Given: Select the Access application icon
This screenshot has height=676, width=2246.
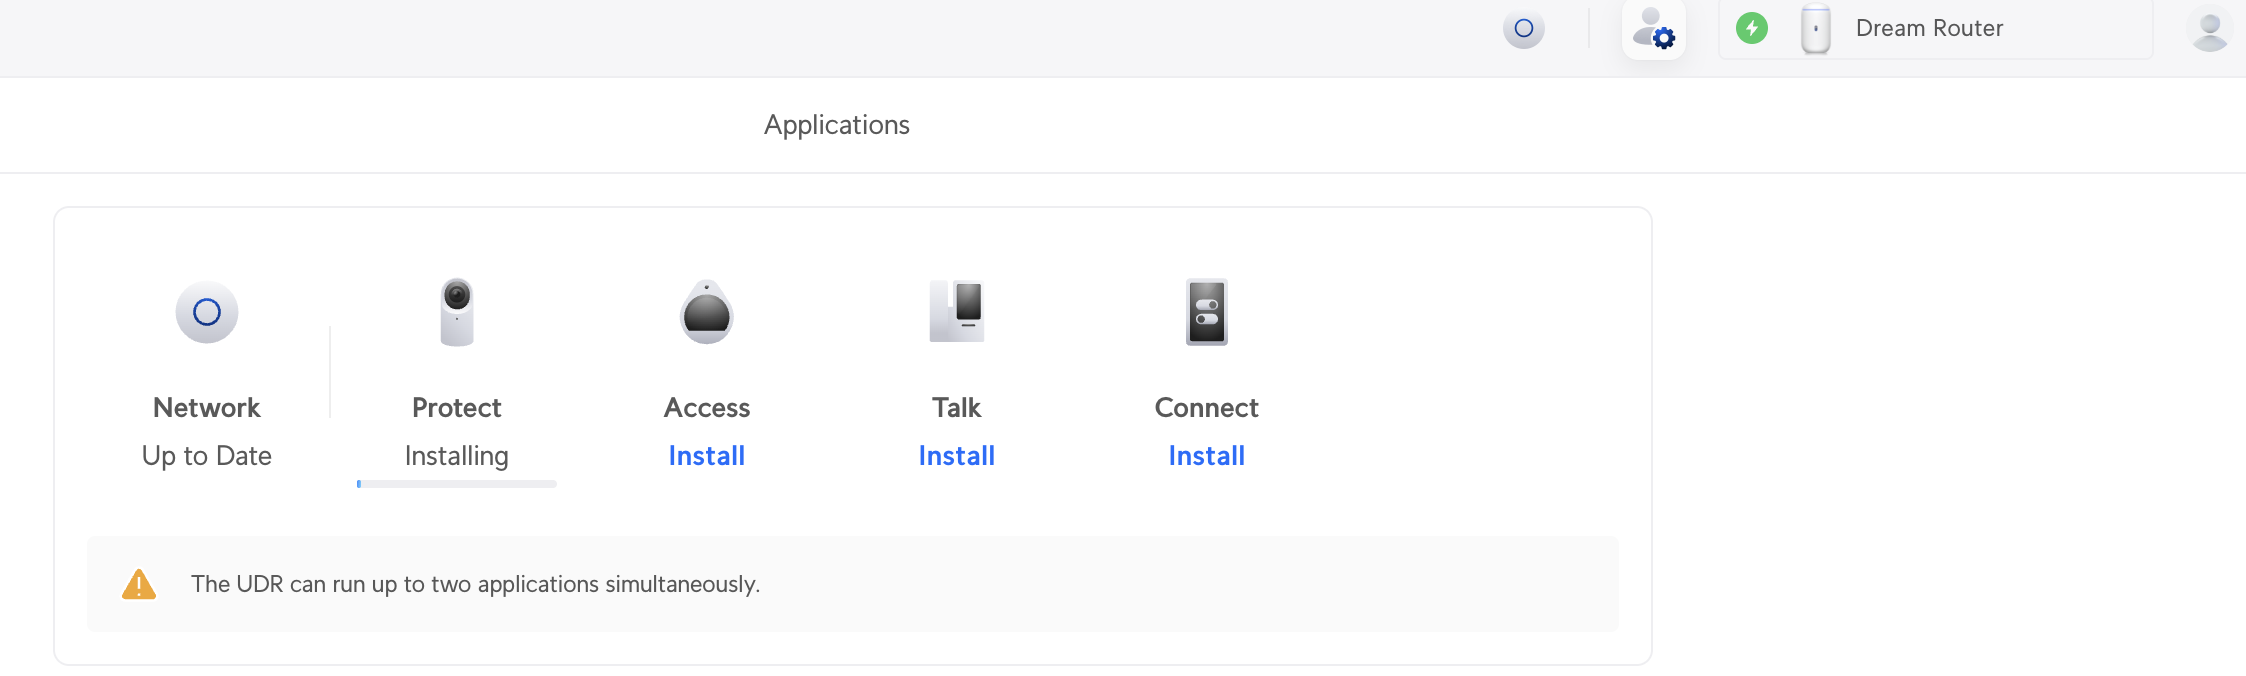Looking at the screenshot, I should click(x=707, y=312).
